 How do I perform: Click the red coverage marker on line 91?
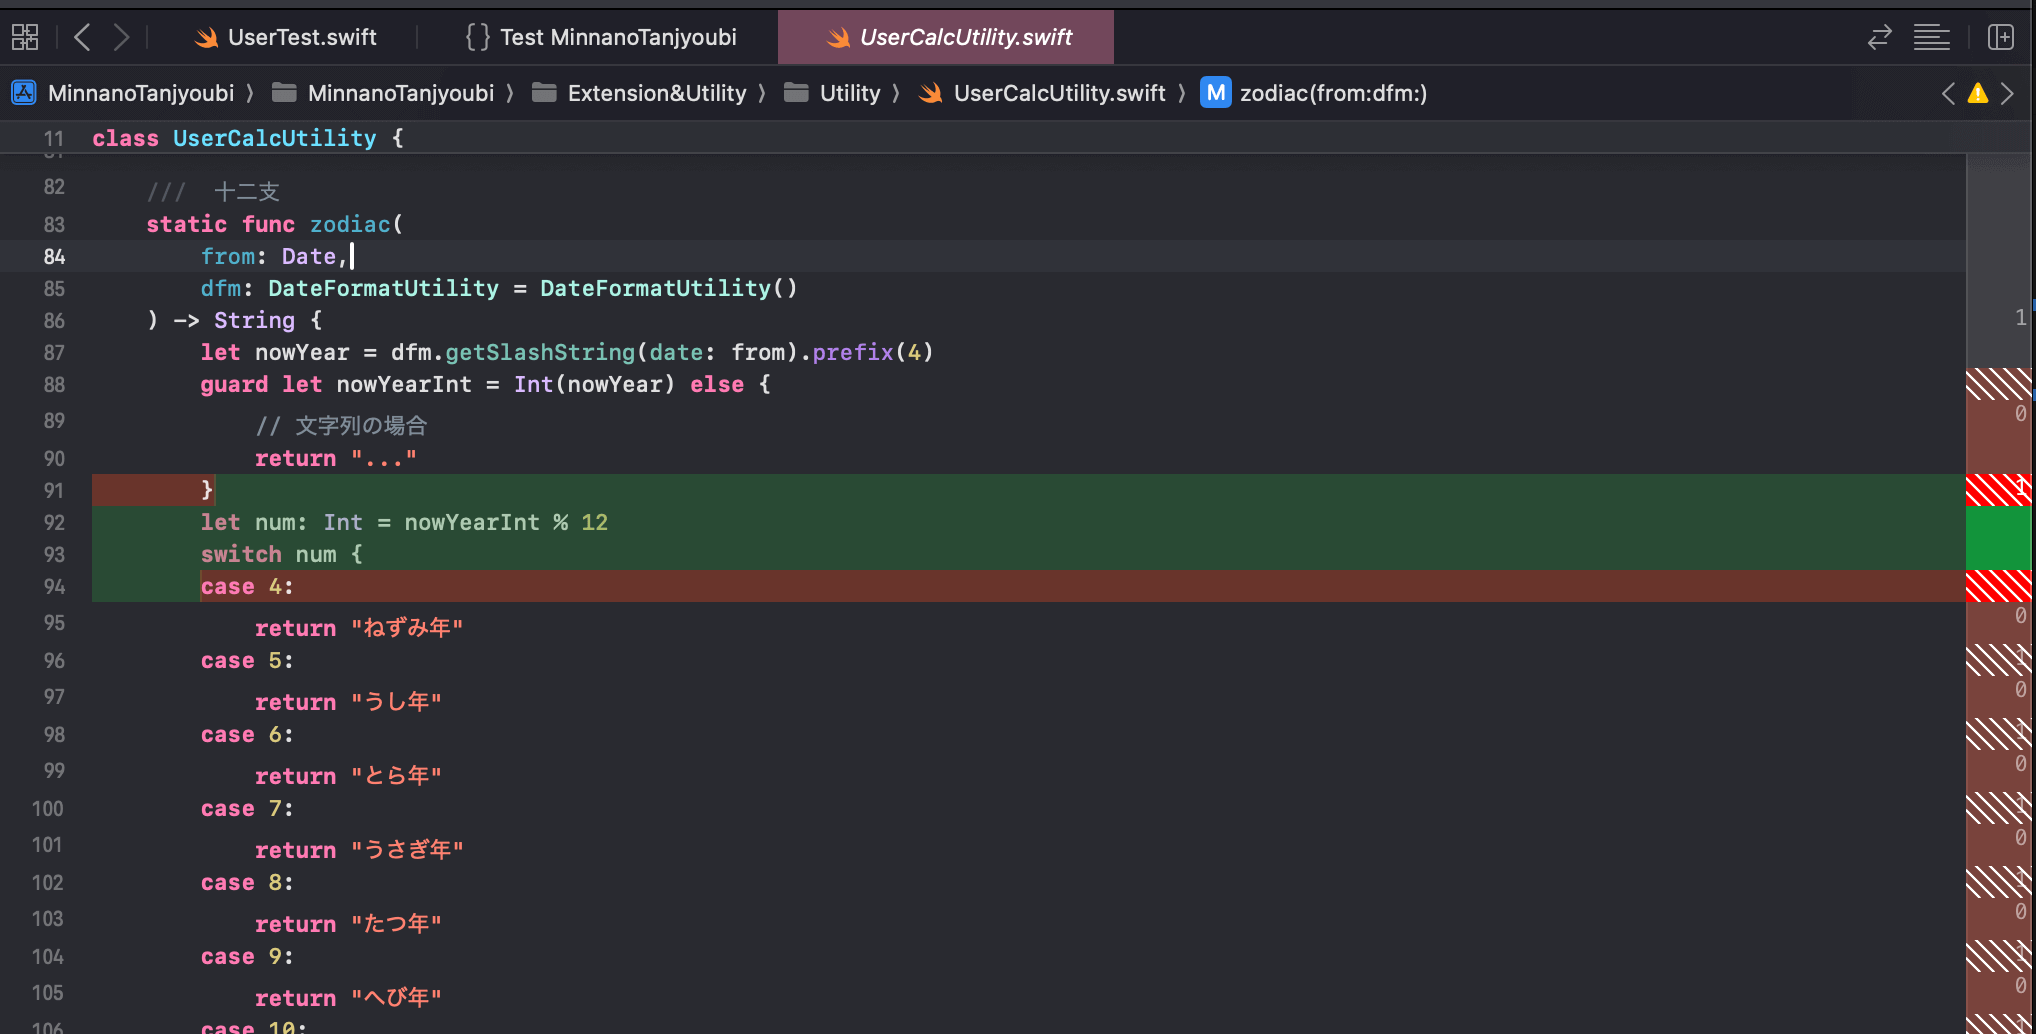coord(1998,490)
